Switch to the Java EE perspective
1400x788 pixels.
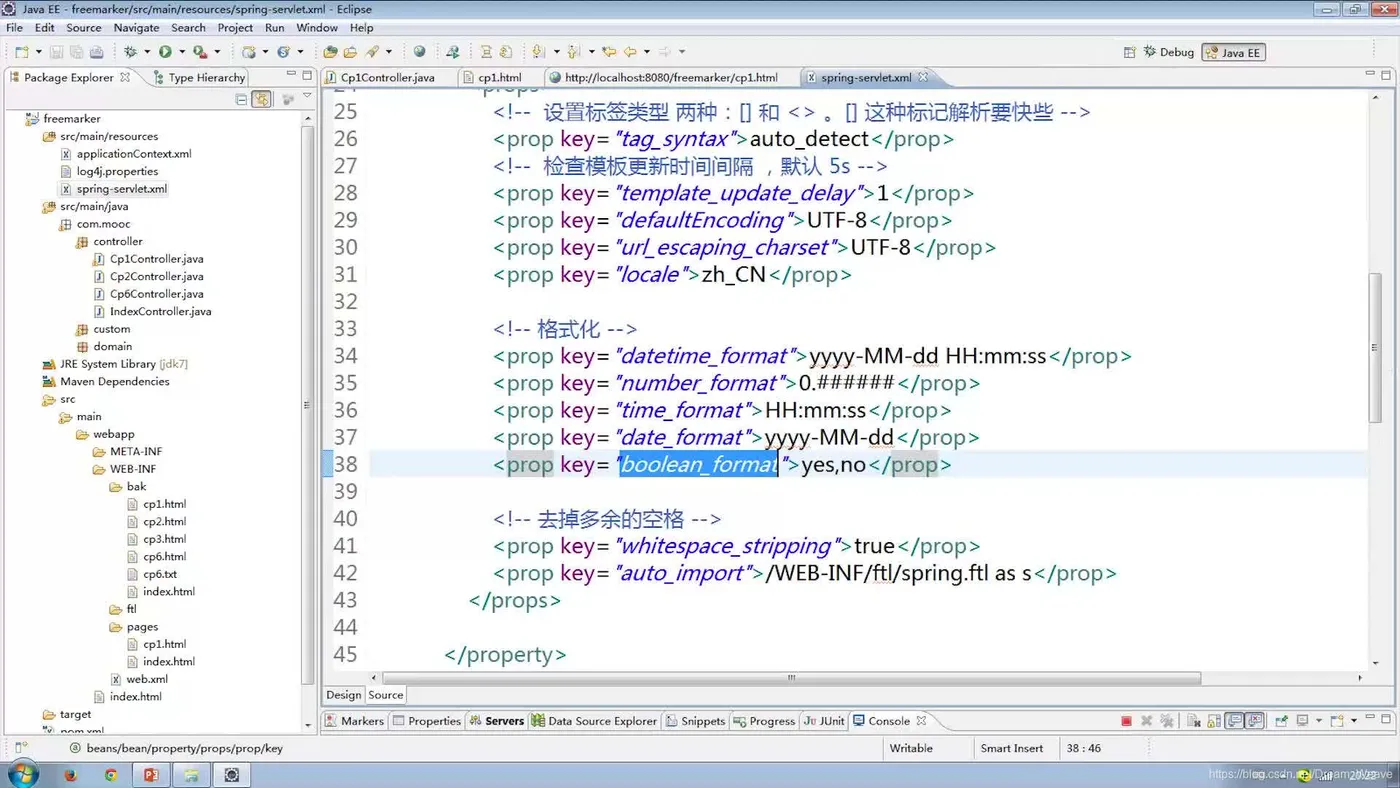pyautogui.click(x=1233, y=52)
